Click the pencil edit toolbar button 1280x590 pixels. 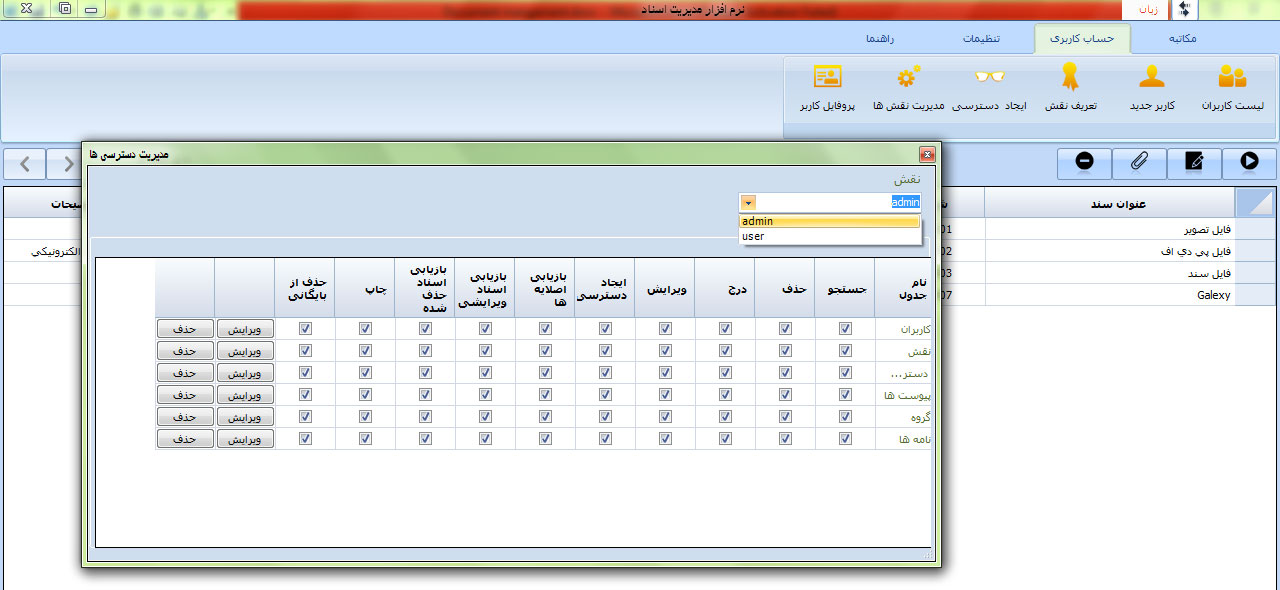point(1194,162)
